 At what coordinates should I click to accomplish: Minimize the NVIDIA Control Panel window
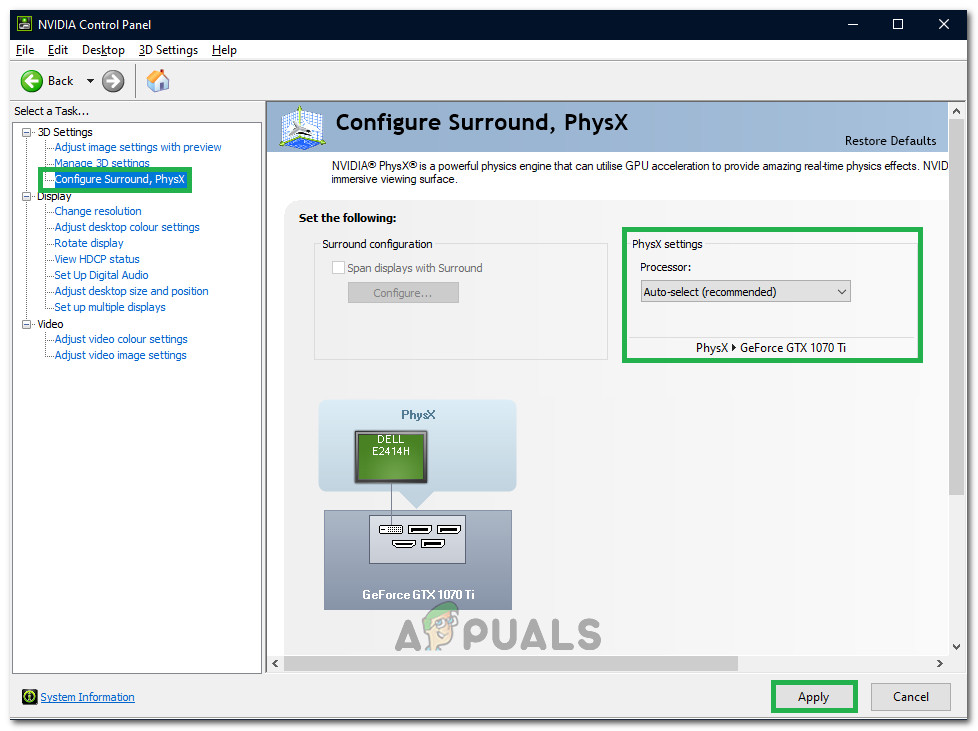tap(853, 24)
